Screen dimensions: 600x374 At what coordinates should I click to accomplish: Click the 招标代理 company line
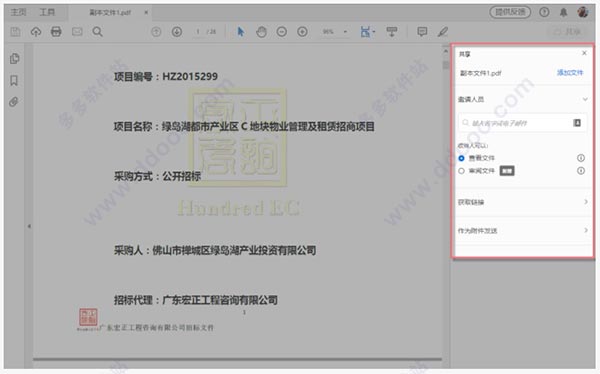click(x=196, y=300)
